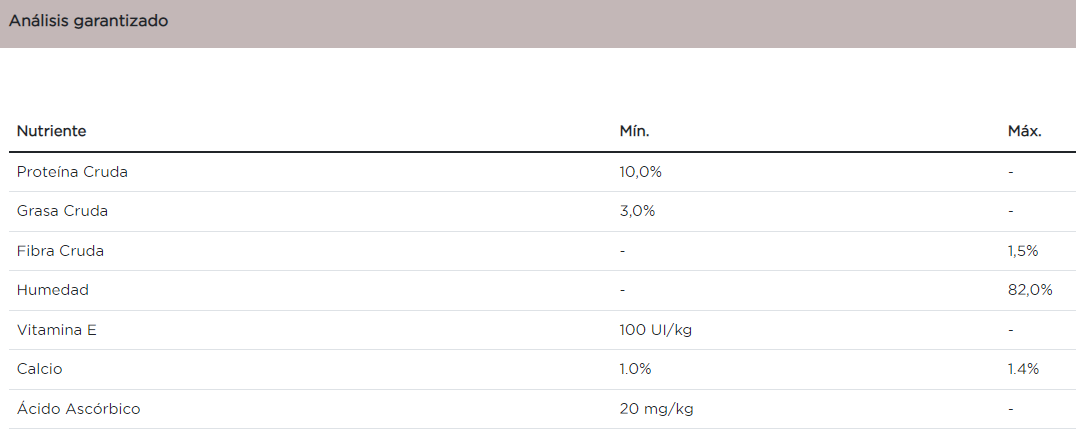This screenshot has width=1076, height=447.
Task: Select the Fibra Cruda row label
Action: pos(60,251)
